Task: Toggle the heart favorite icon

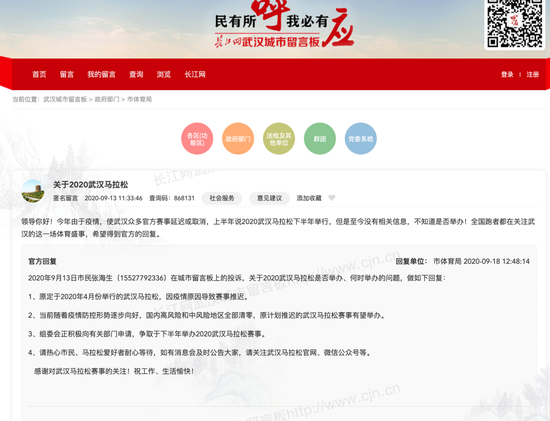Action: [331, 198]
